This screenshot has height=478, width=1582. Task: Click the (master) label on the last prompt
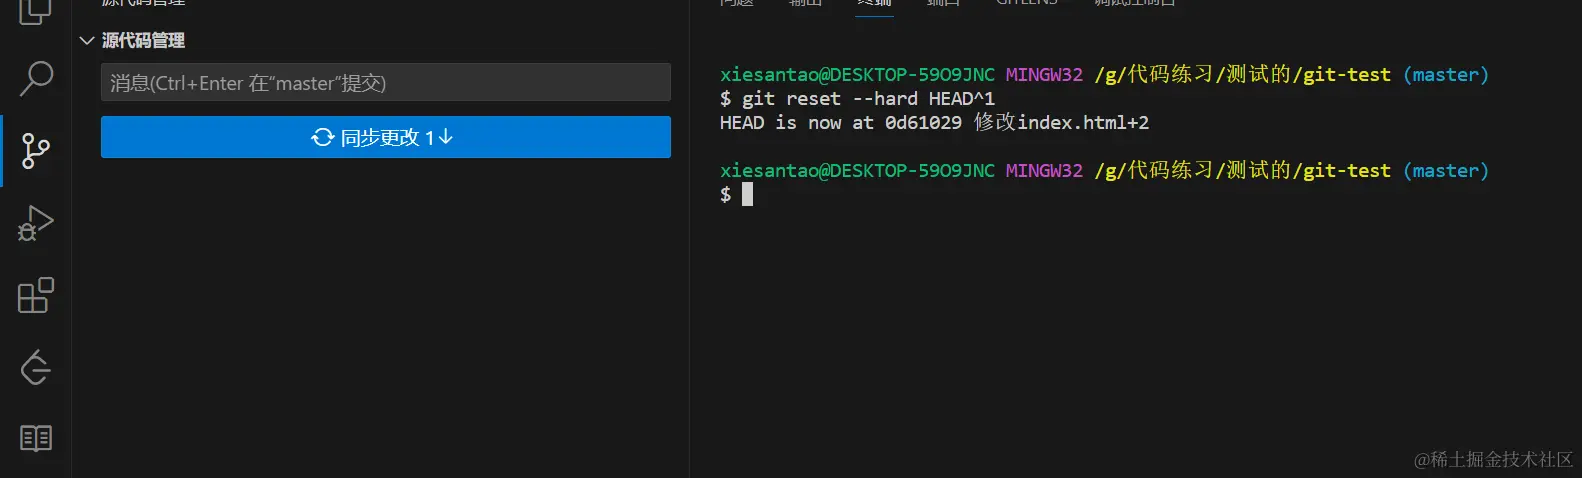point(1446,171)
